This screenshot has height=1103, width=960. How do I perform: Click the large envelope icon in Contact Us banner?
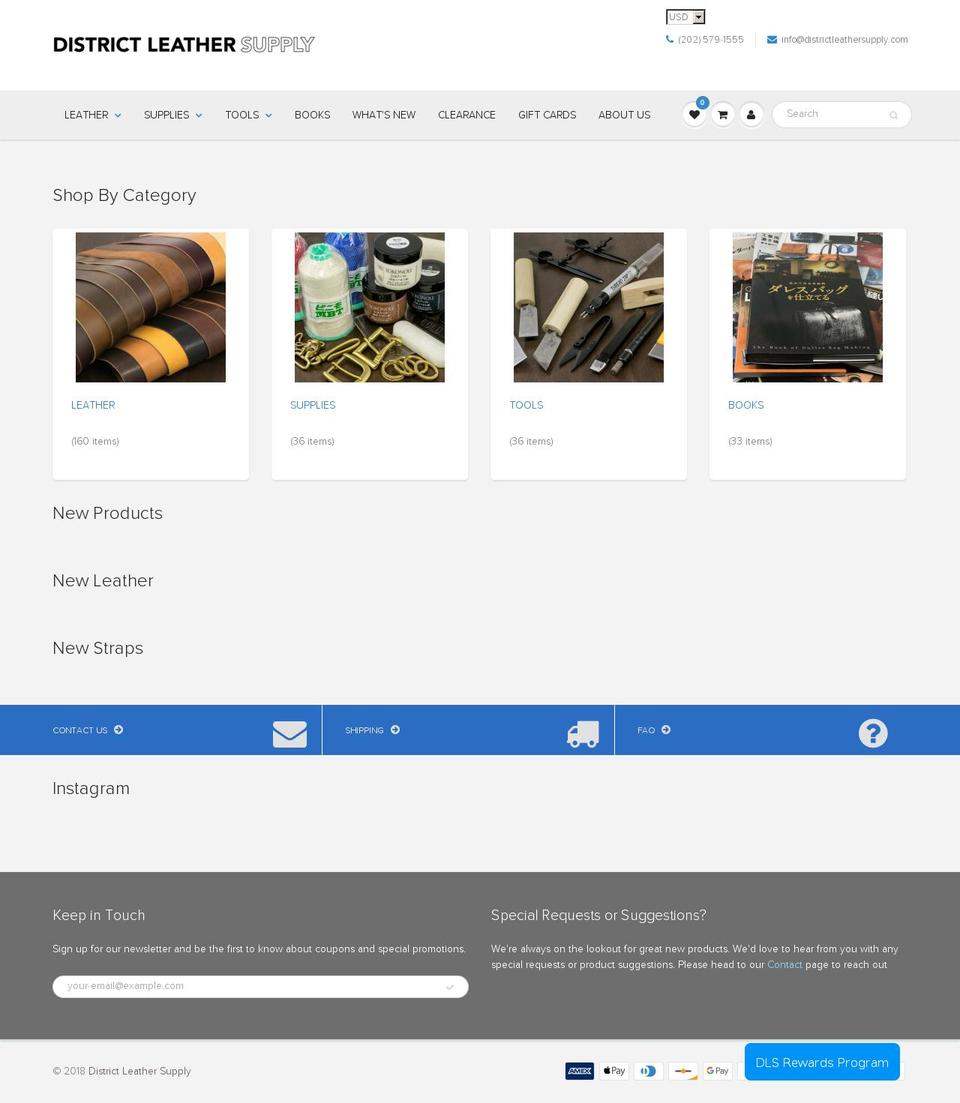[290, 734]
